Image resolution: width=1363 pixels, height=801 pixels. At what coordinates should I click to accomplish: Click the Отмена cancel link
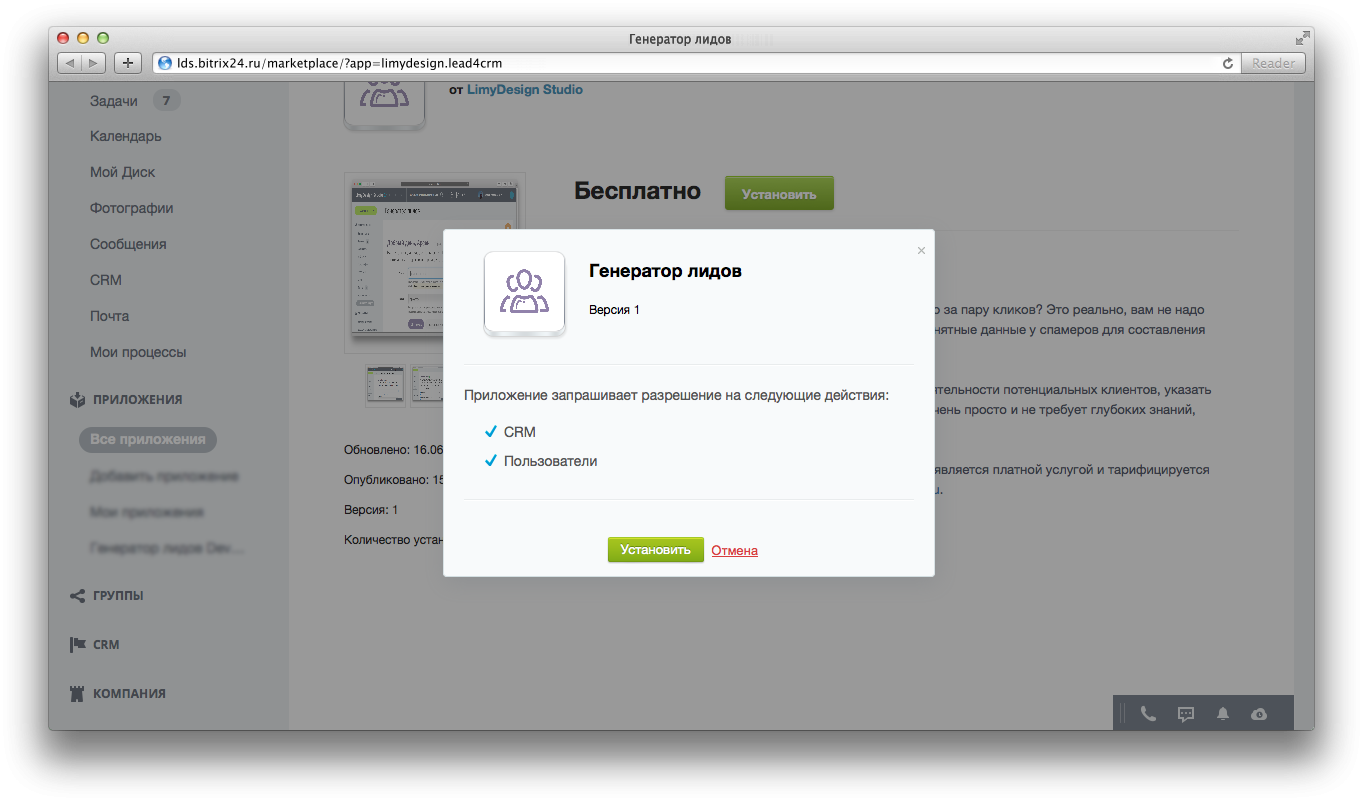pos(734,550)
